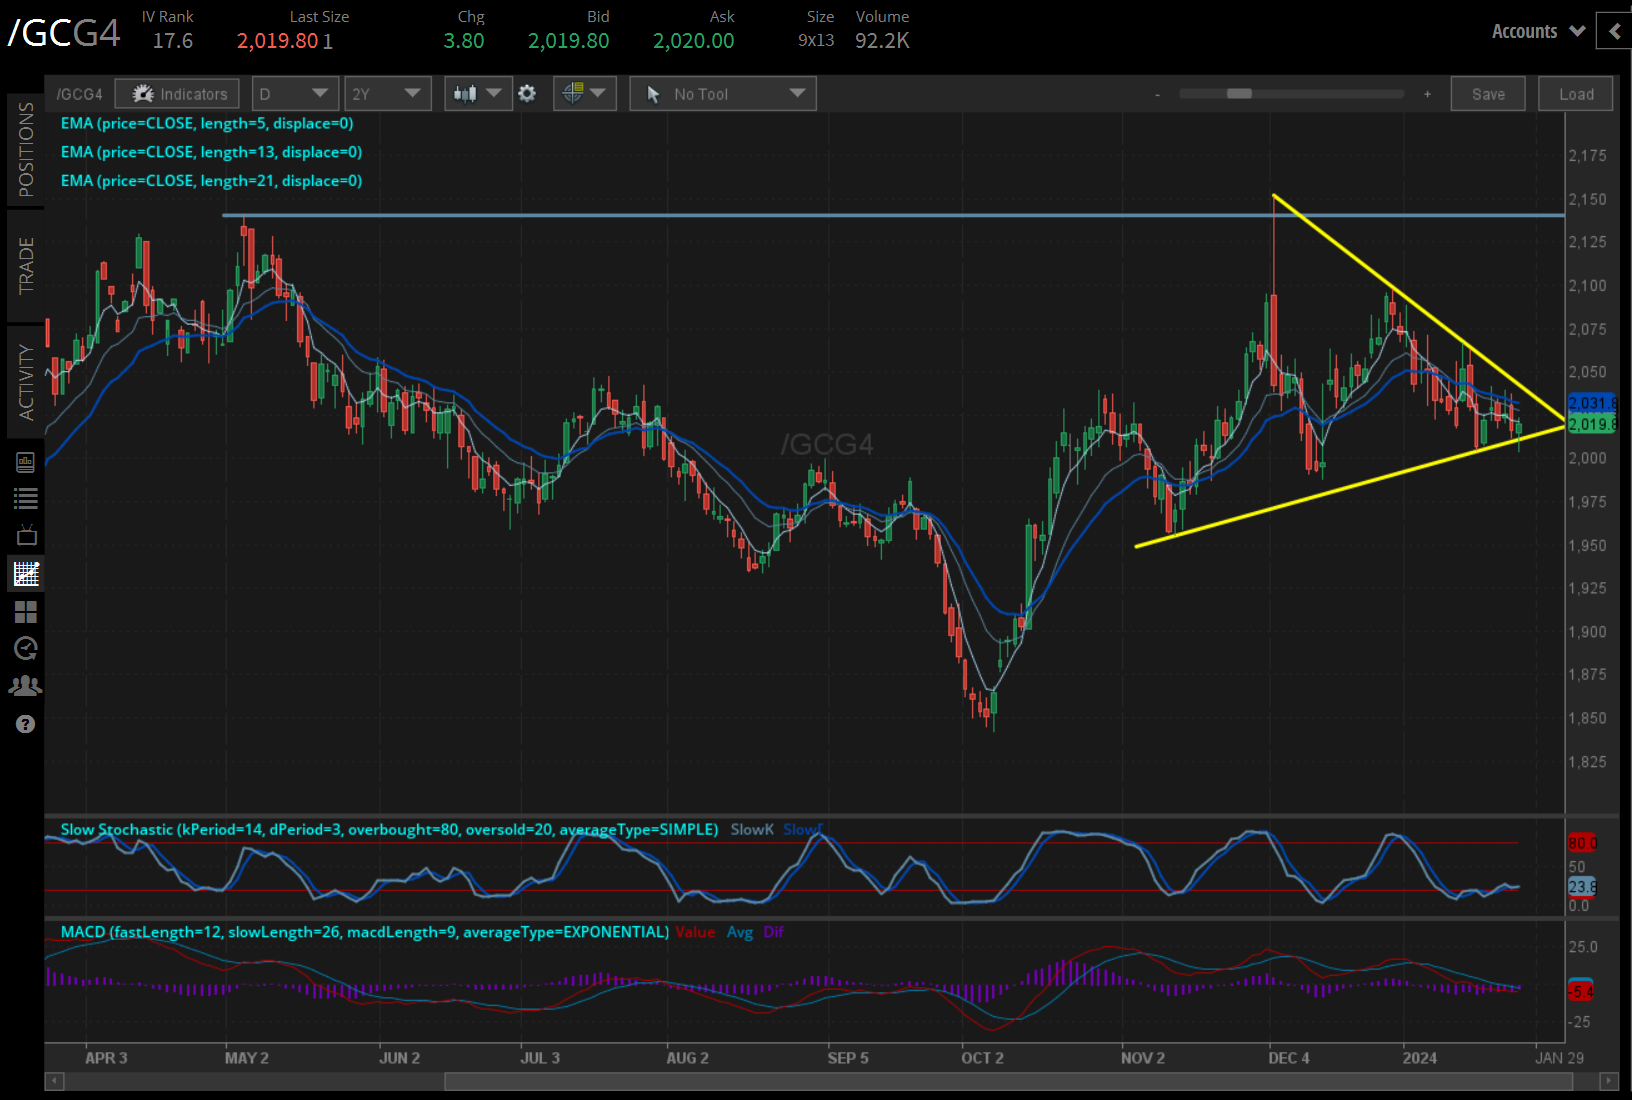The image size is (1632, 1100).
Task: Expand the crosshair cursor mode dropdown
Action: point(584,94)
